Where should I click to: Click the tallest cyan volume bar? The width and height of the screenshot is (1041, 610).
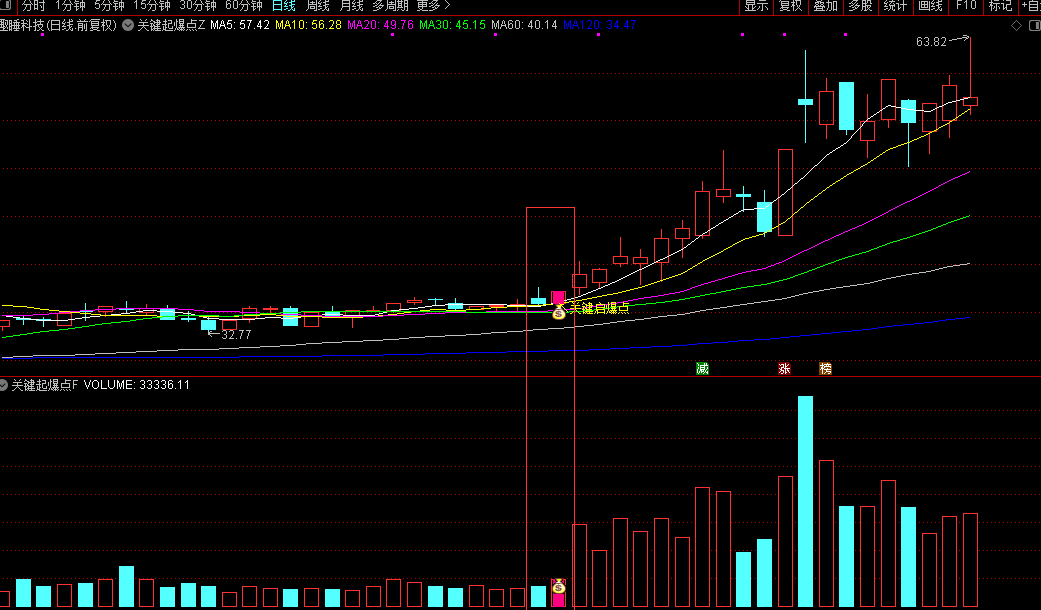pyautogui.click(x=805, y=501)
